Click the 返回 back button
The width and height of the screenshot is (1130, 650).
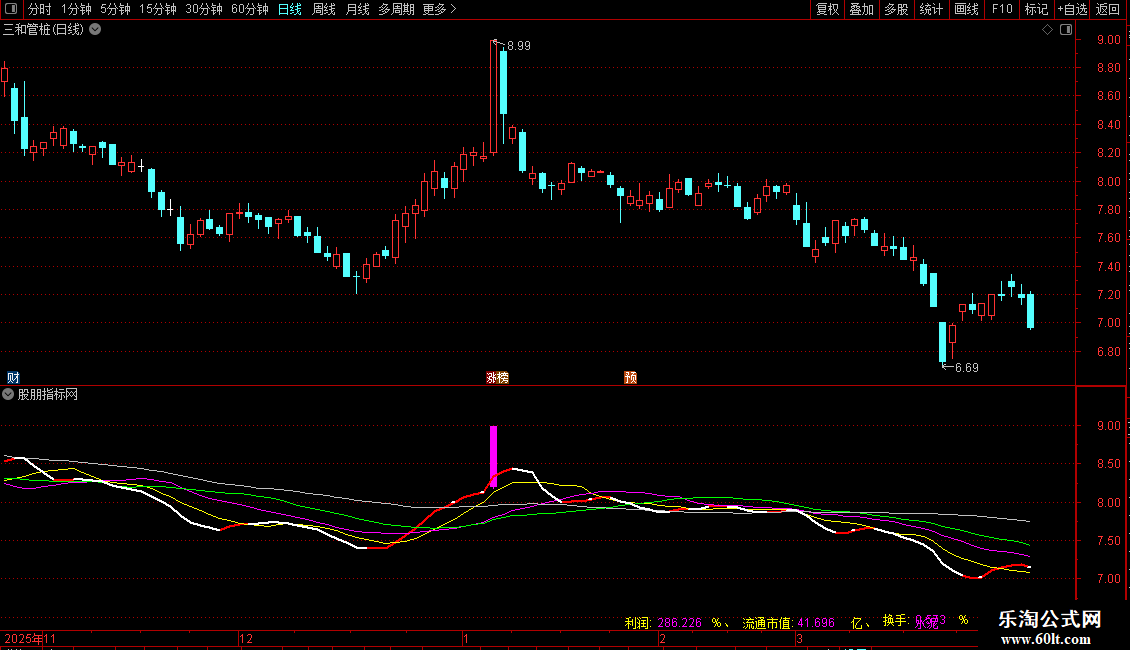click(1108, 9)
